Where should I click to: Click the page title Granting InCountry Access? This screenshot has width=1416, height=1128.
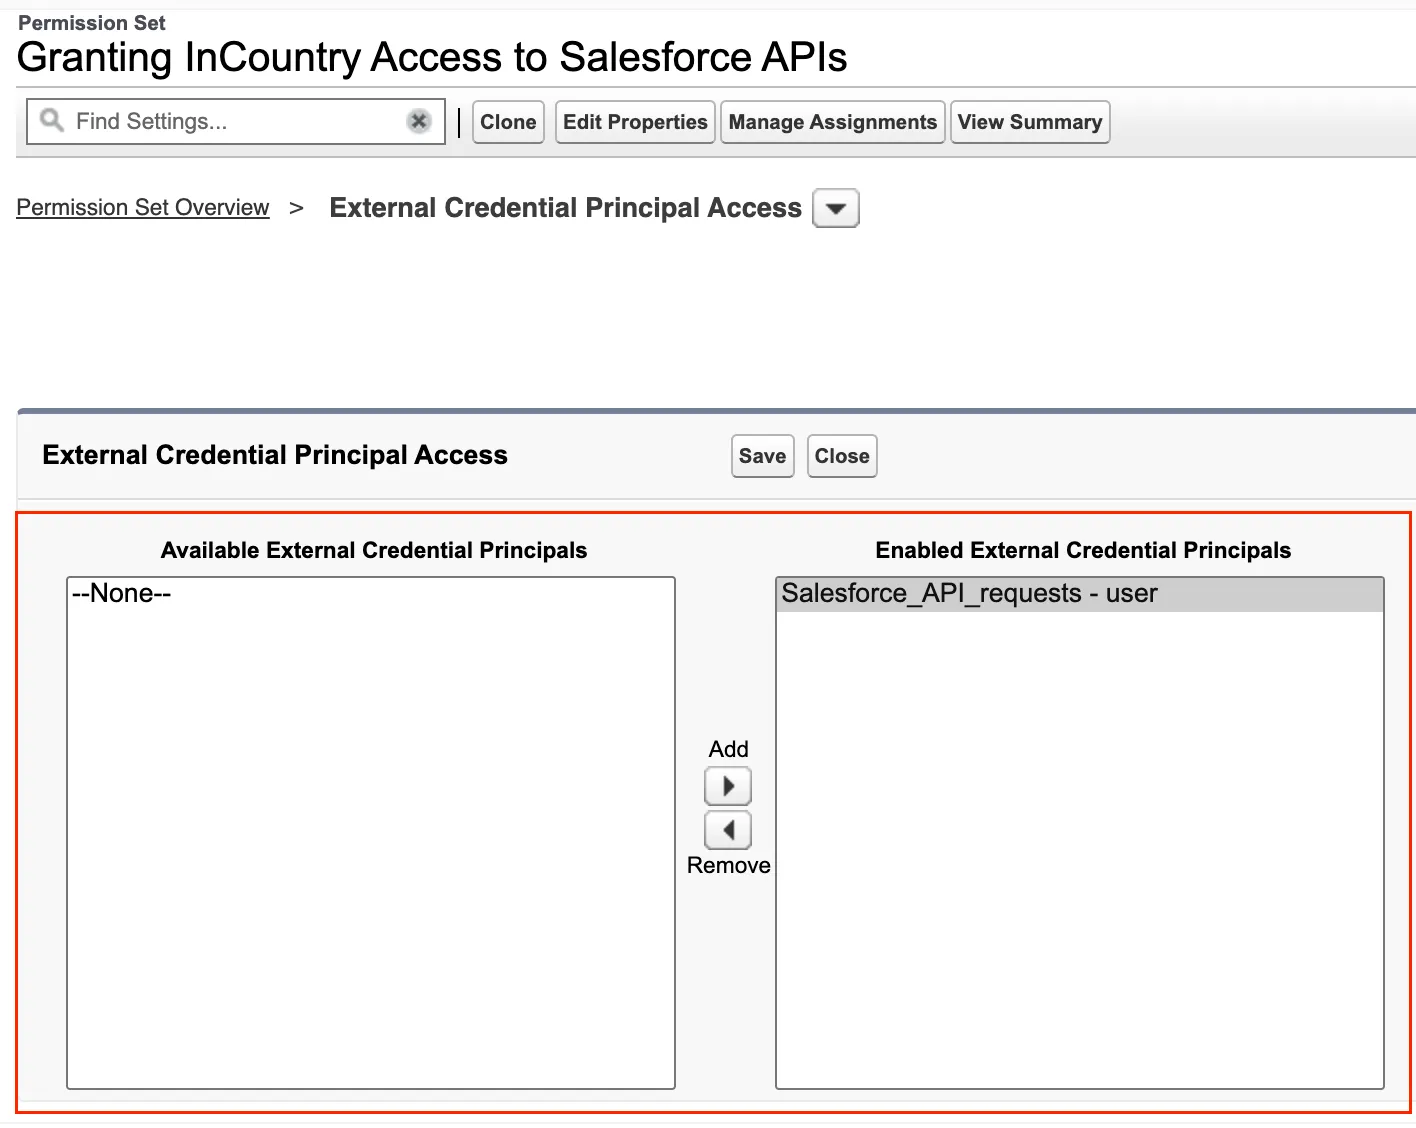click(432, 58)
